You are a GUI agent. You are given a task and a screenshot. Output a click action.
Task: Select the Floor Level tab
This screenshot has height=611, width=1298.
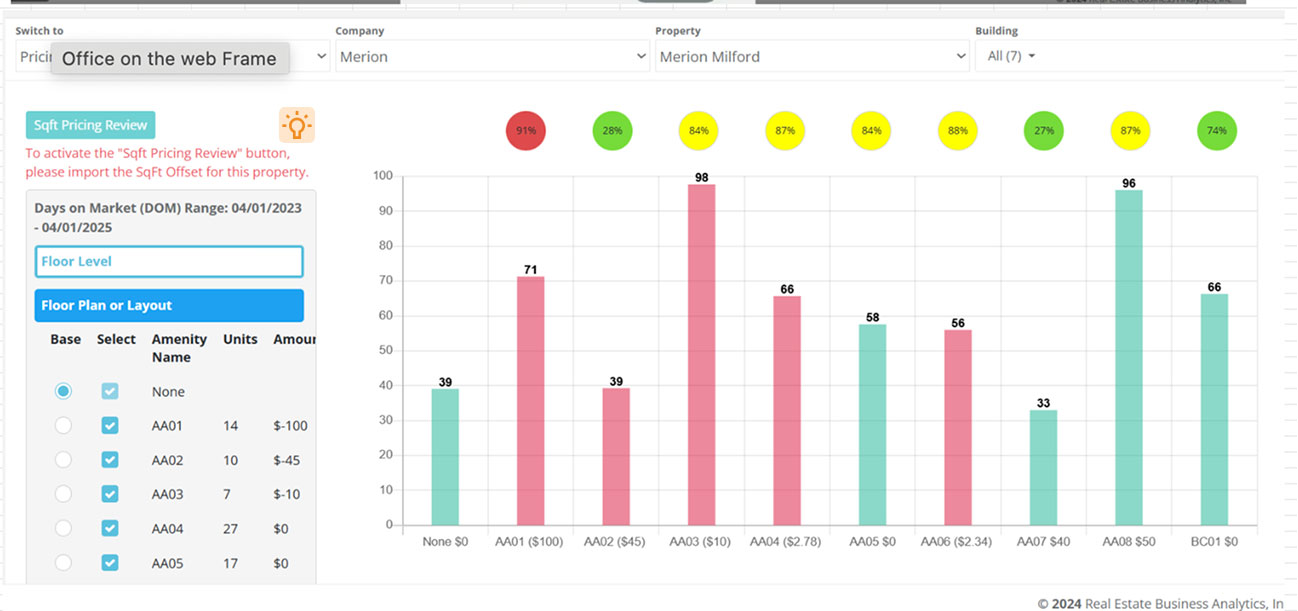169,261
